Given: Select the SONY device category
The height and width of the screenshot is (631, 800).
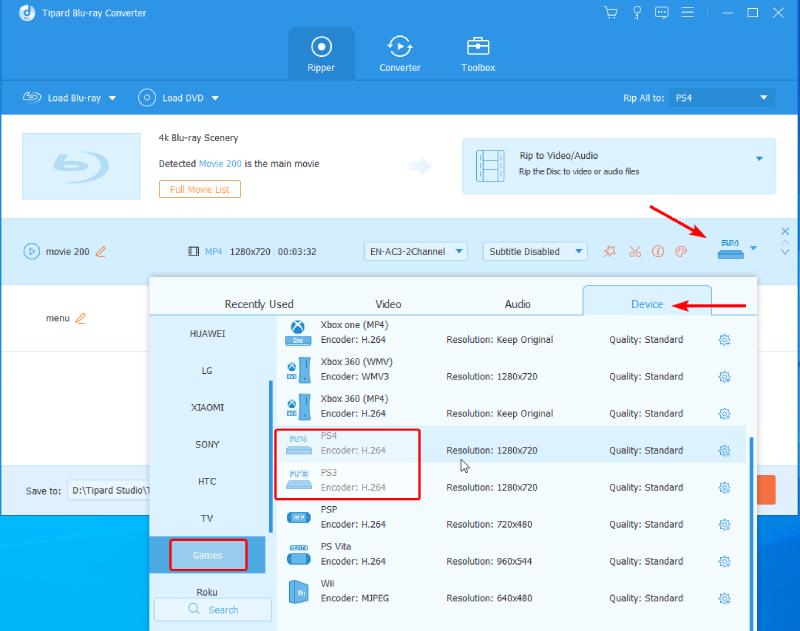Looking at the screenshot, I should click(x=207, y=444).
